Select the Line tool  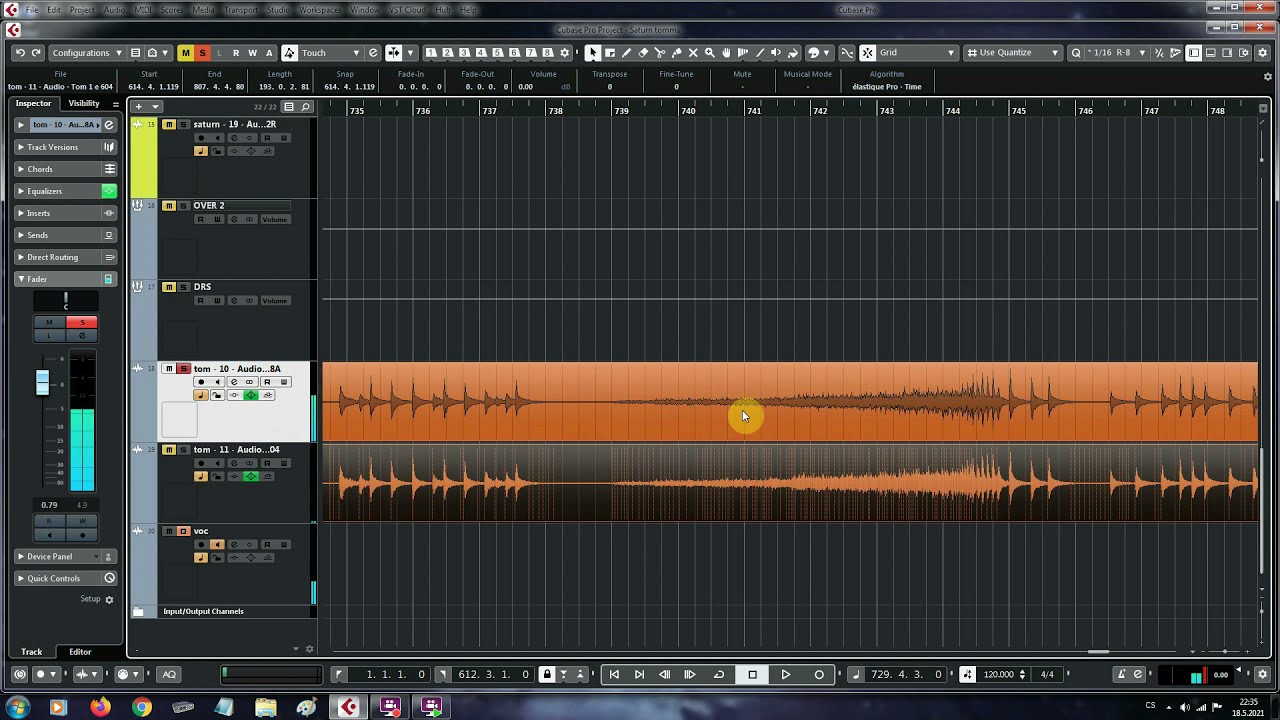point(760,52)
